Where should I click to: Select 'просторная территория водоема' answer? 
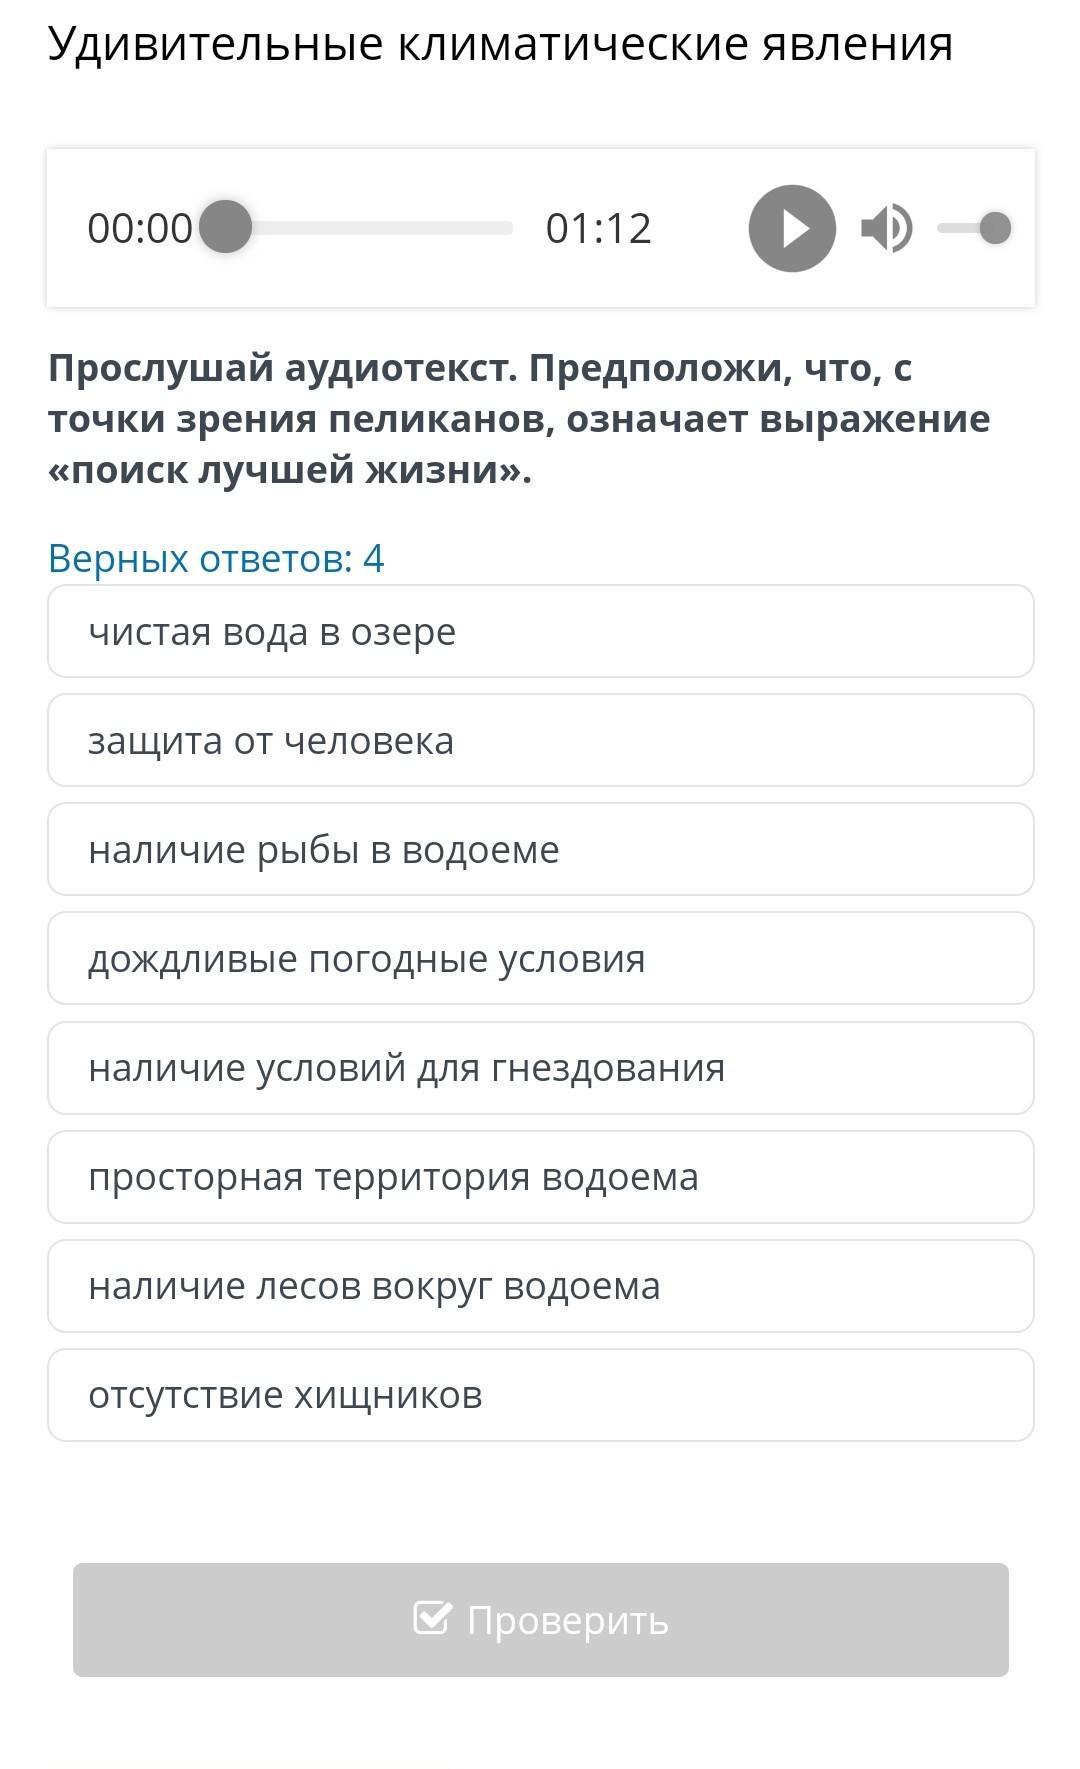(540, 1177)
